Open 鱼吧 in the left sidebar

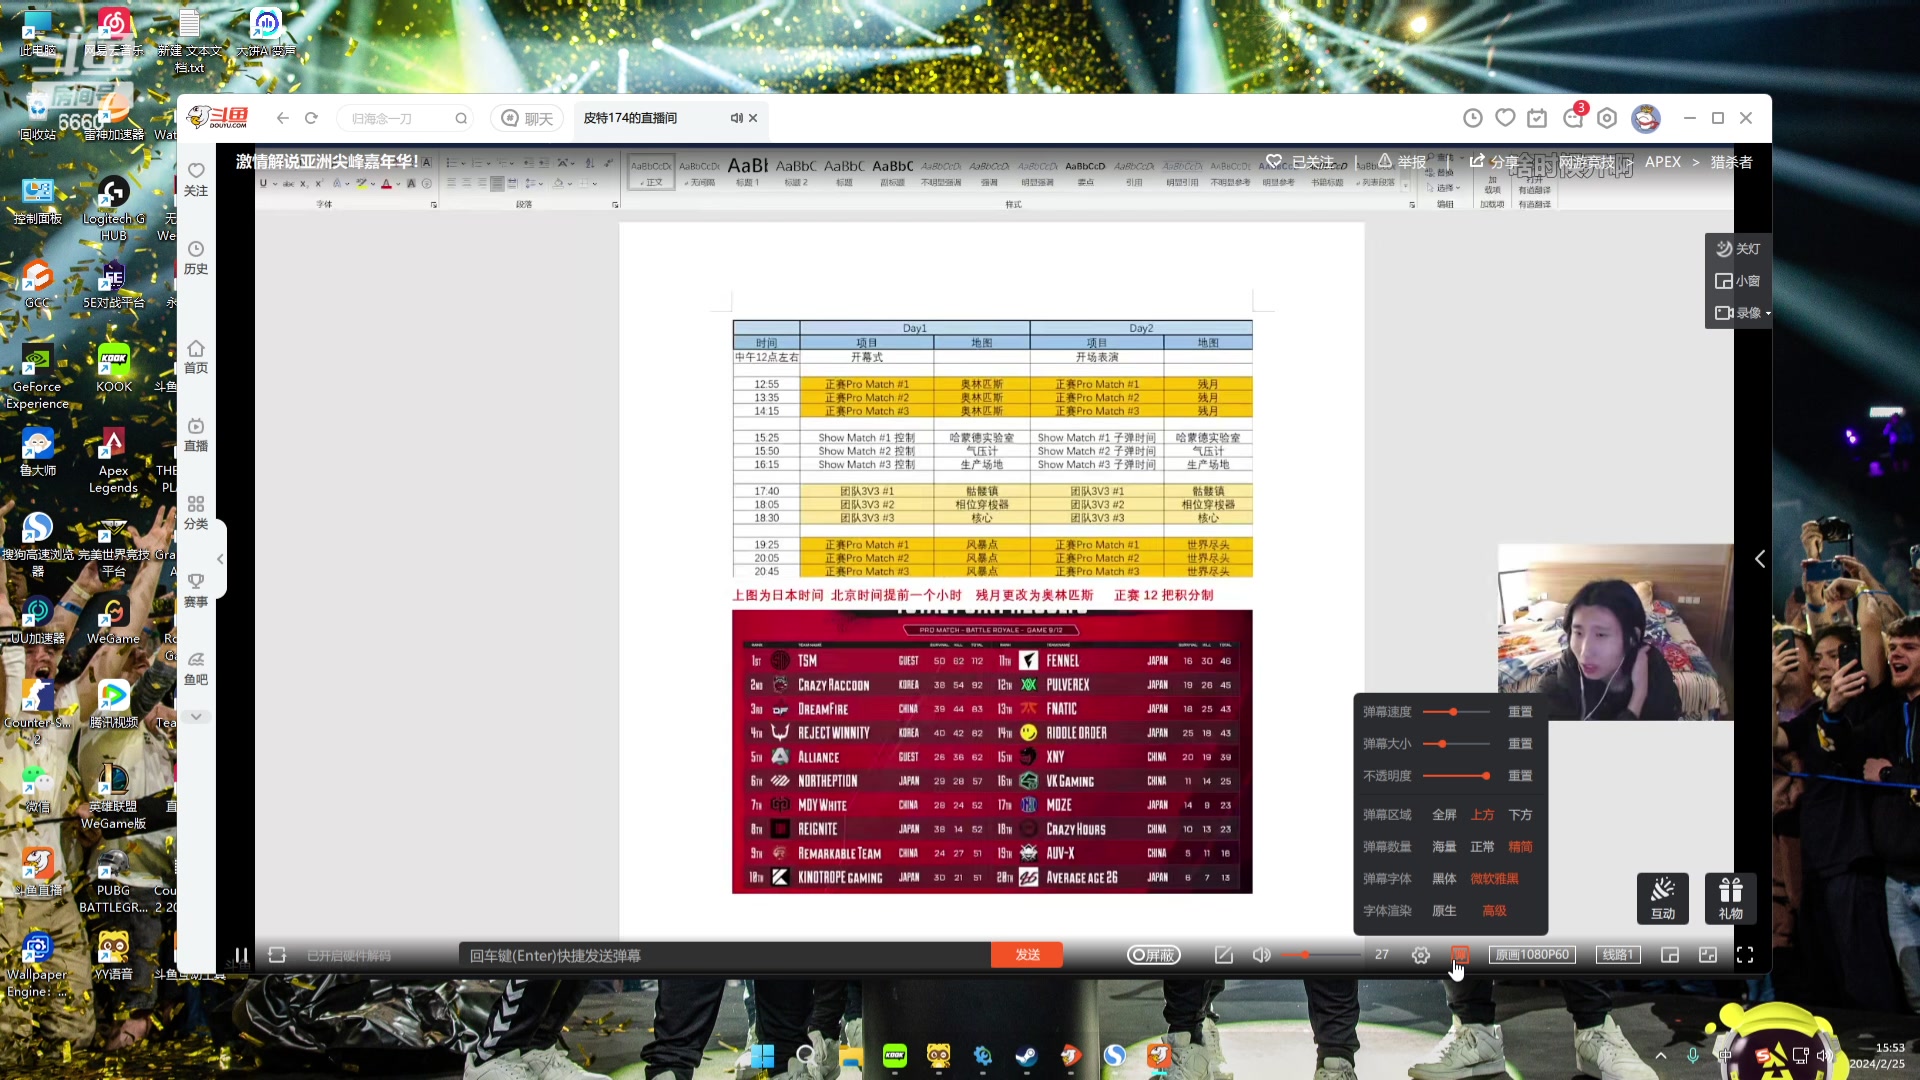196,669
